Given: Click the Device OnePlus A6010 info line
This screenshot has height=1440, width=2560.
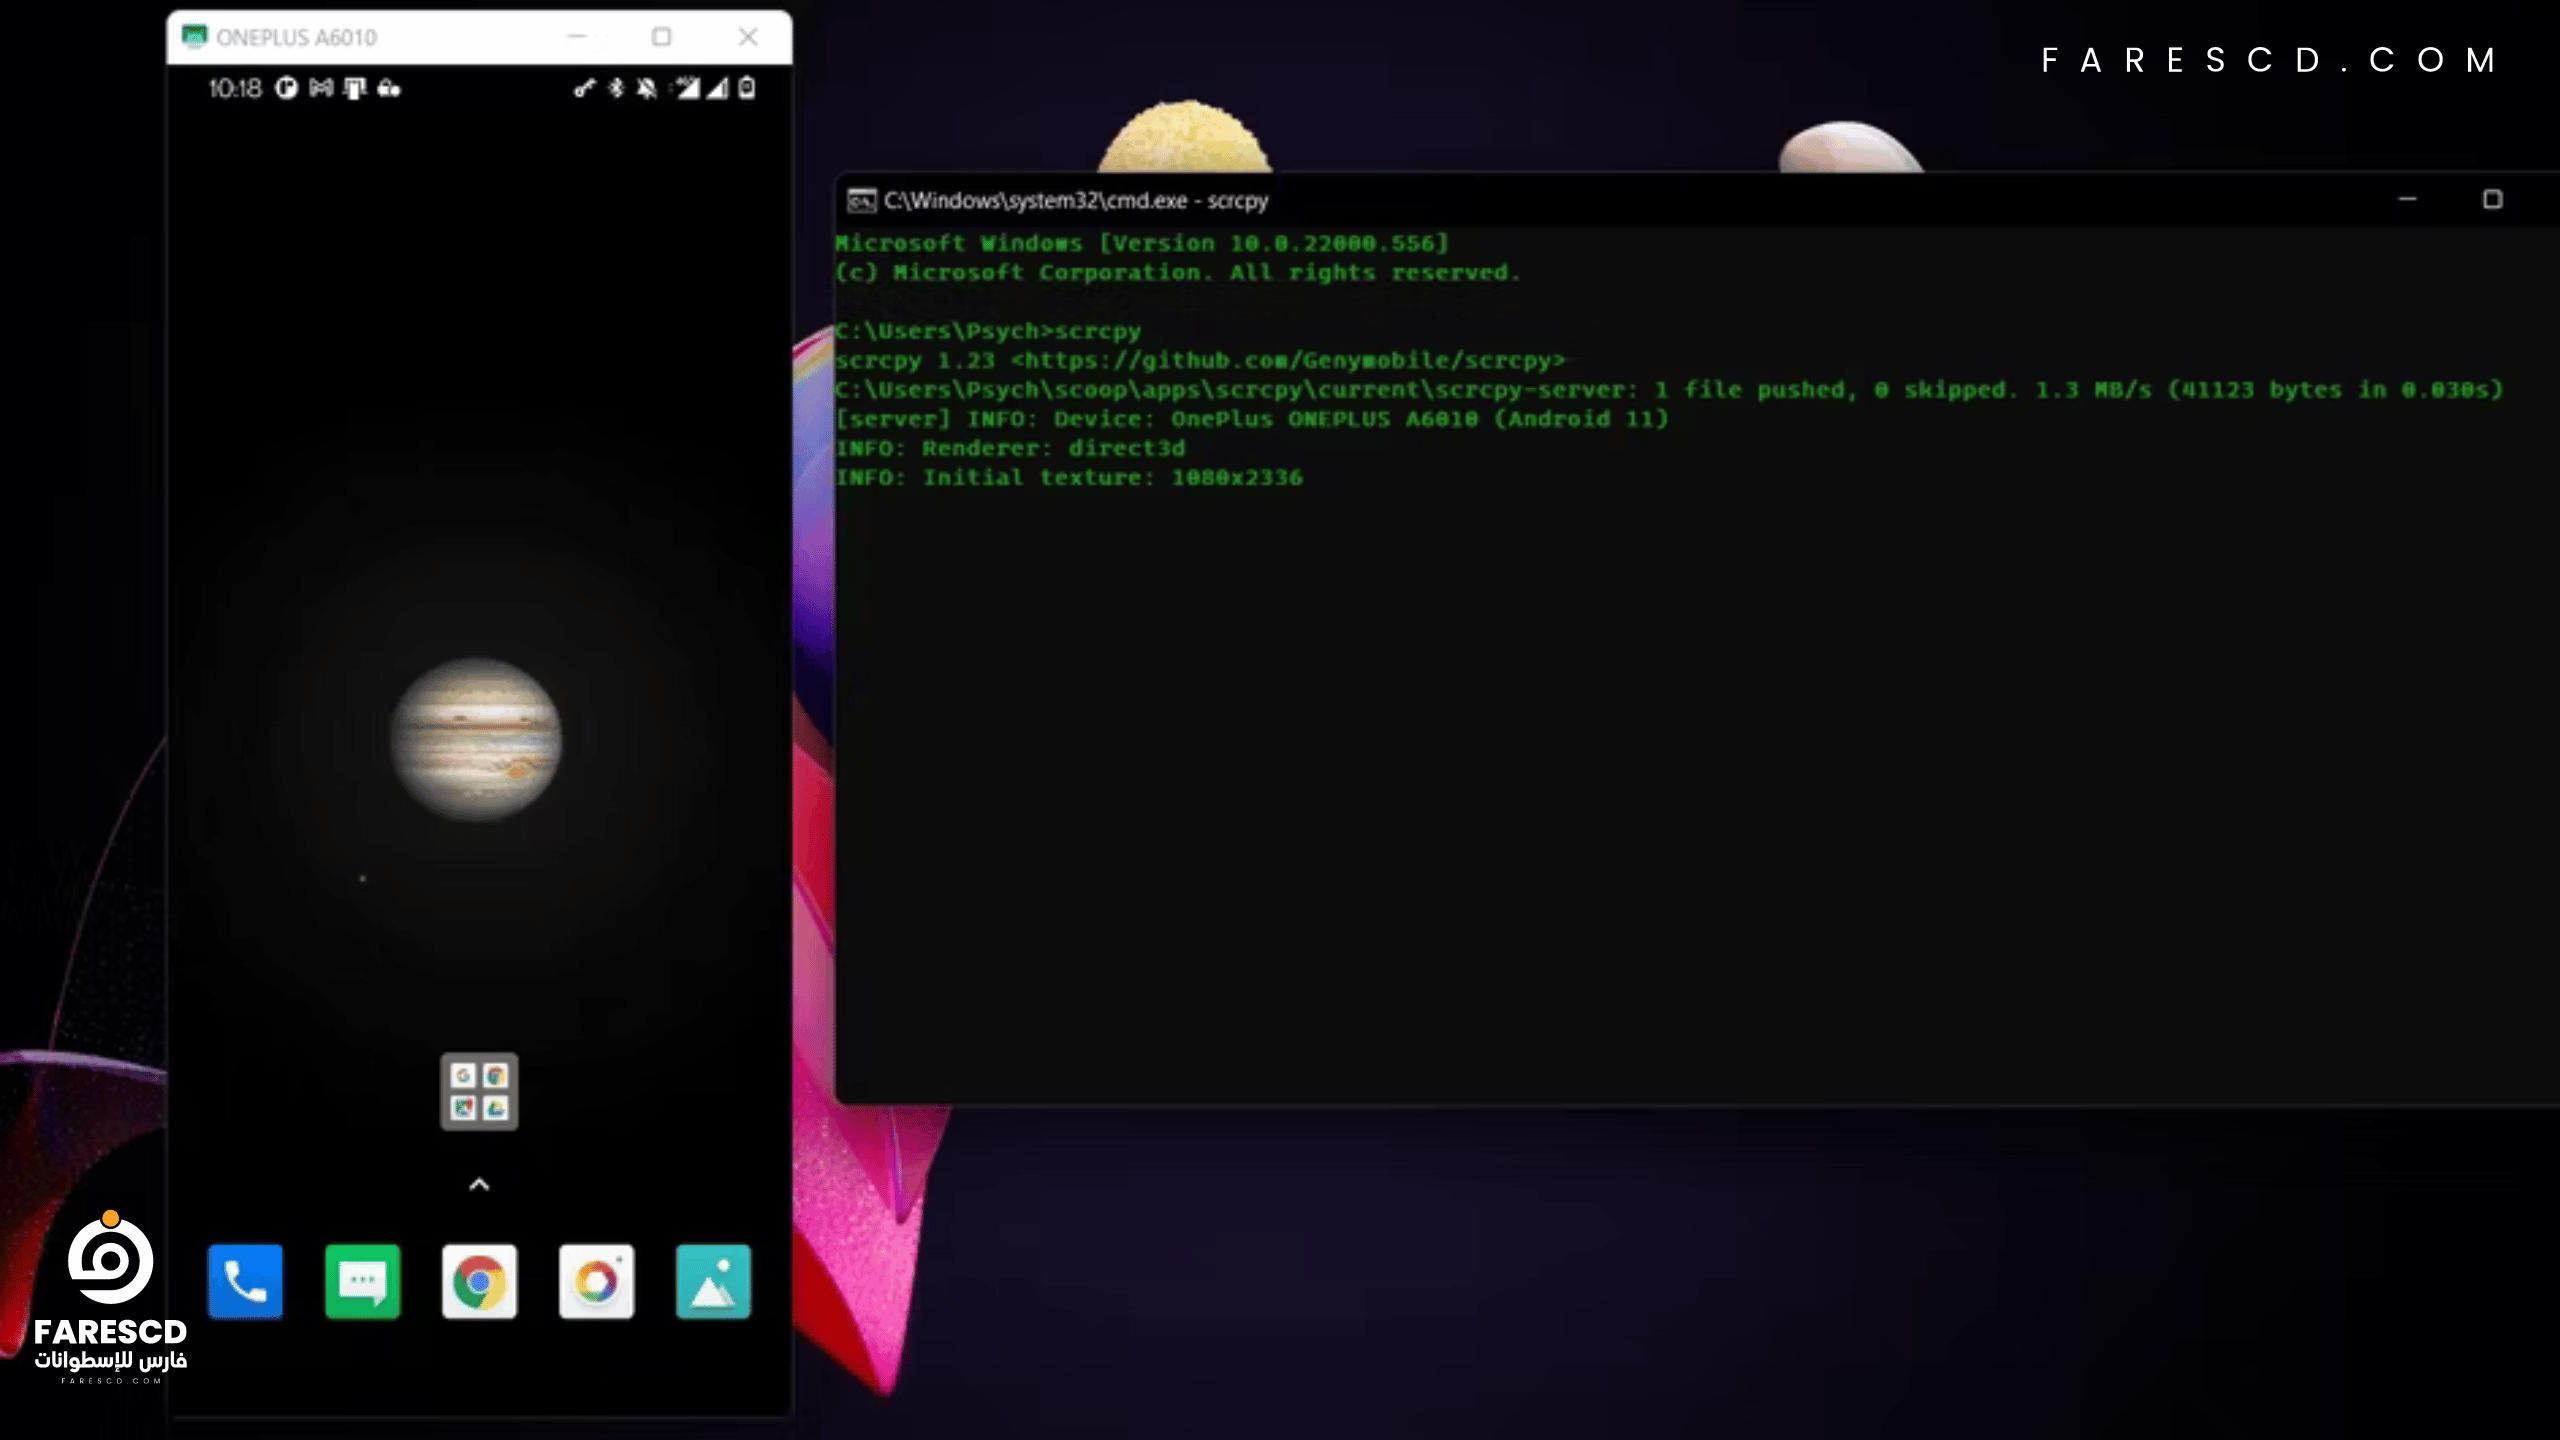Looking at the screenshot, I should tap(1252, 419).
